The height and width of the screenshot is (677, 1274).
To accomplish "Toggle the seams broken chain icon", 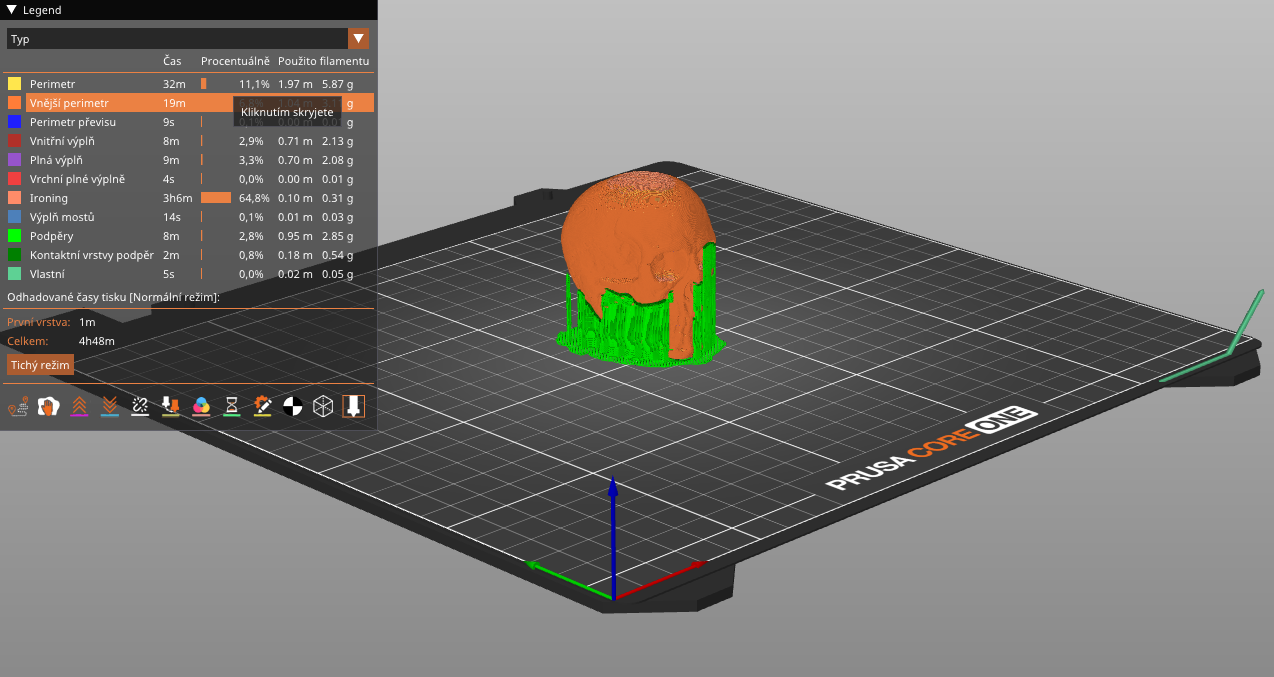I will click(140, 406).
